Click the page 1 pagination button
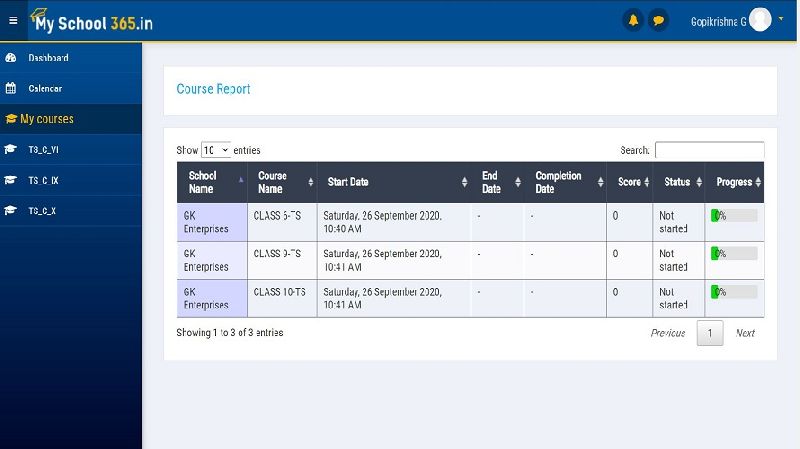This screenshot has width=800, height=449. 709,333
